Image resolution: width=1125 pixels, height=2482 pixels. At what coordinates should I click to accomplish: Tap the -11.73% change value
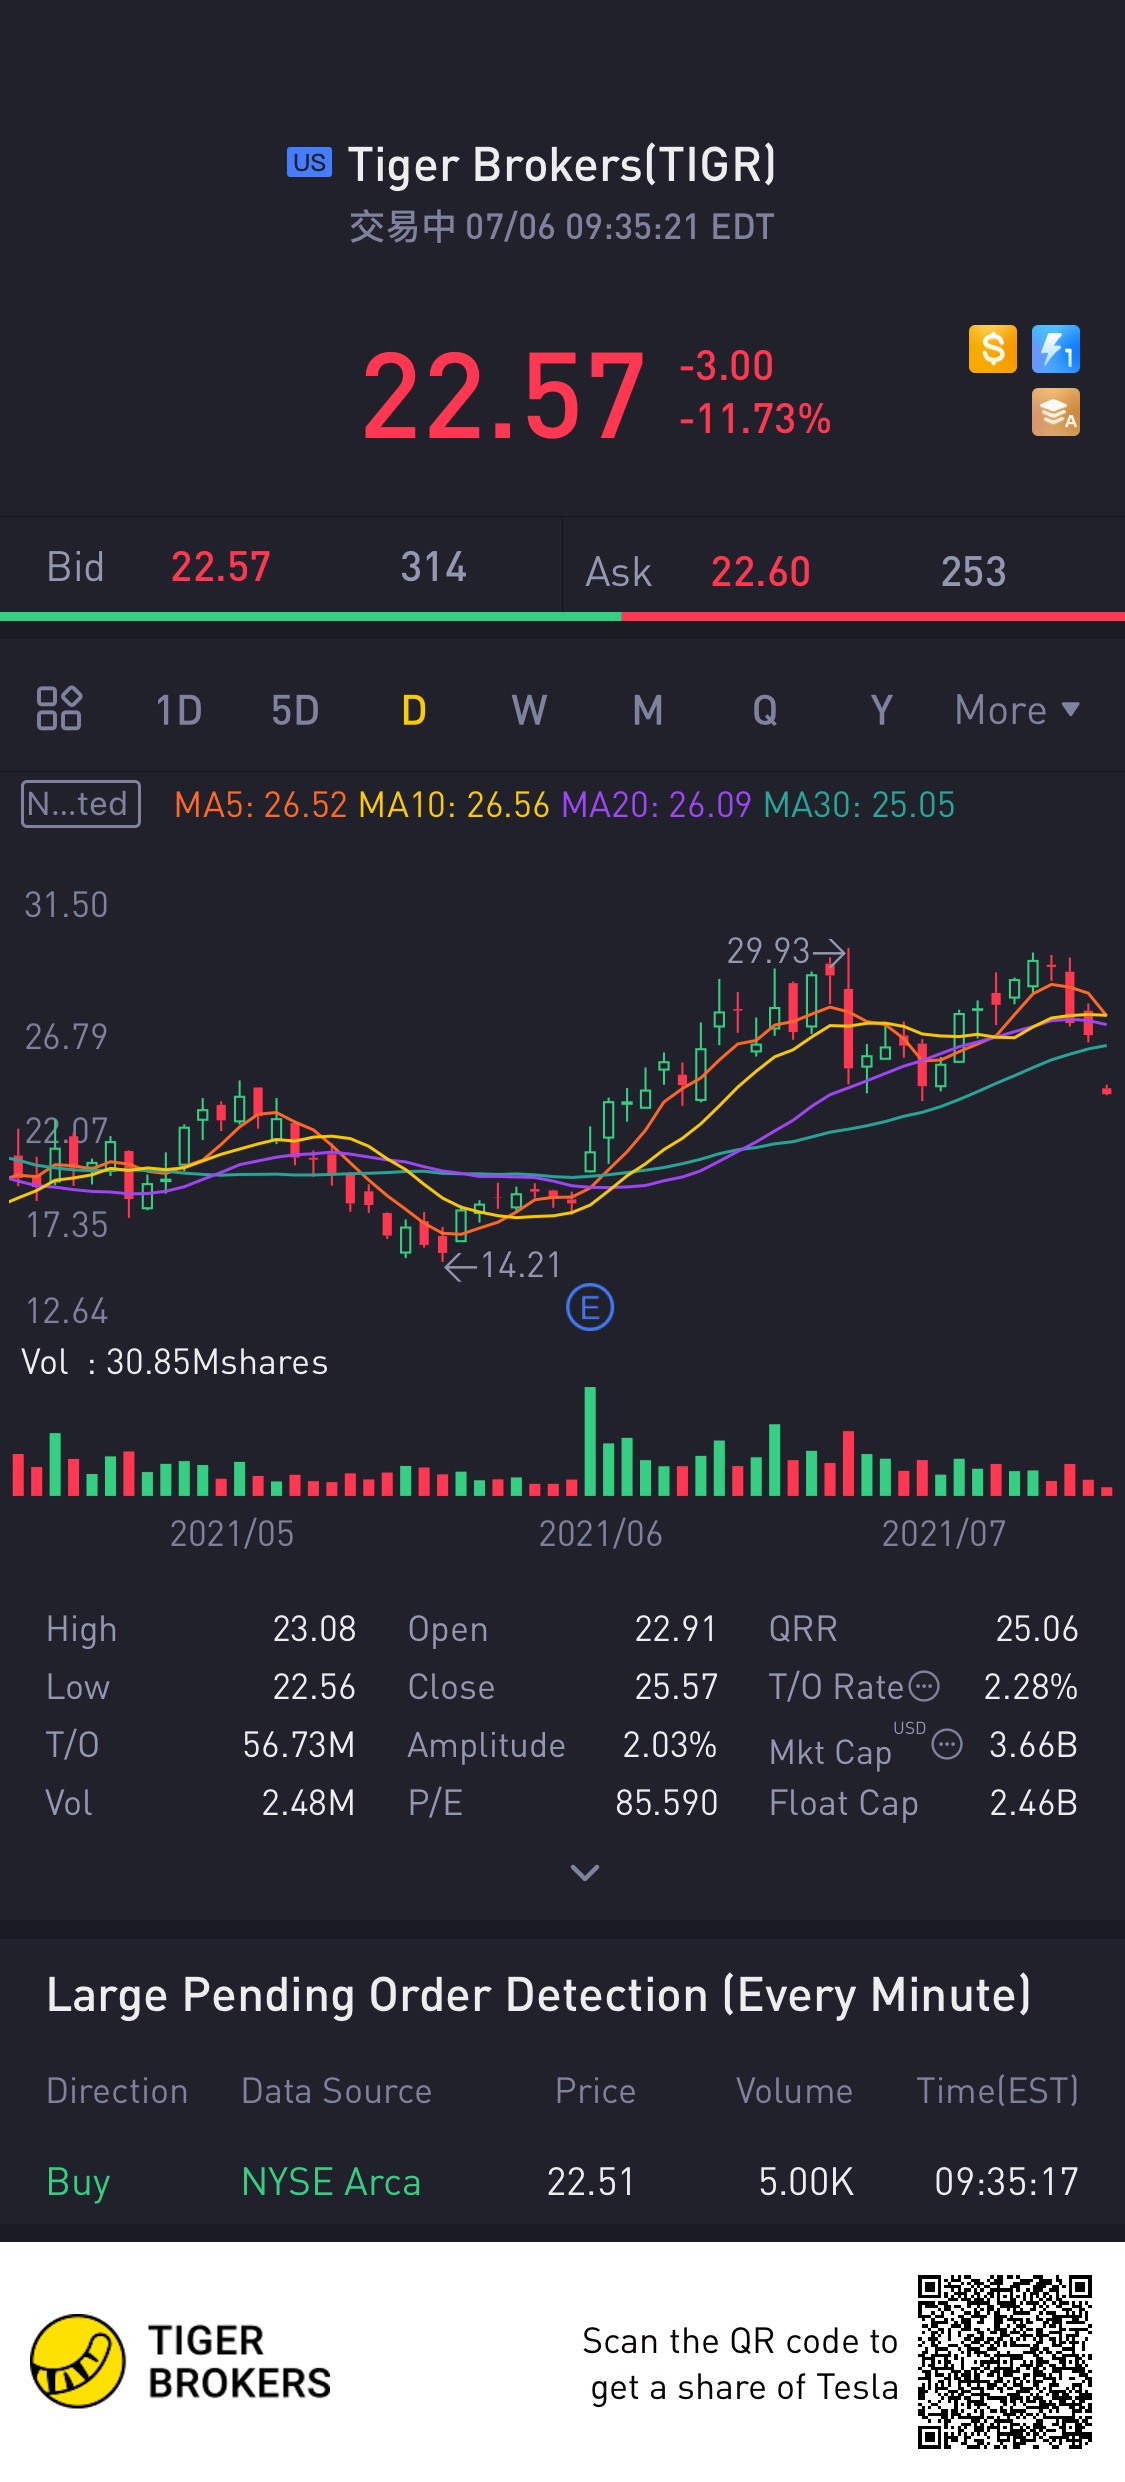pyautogui.click(x=755, y=419)
